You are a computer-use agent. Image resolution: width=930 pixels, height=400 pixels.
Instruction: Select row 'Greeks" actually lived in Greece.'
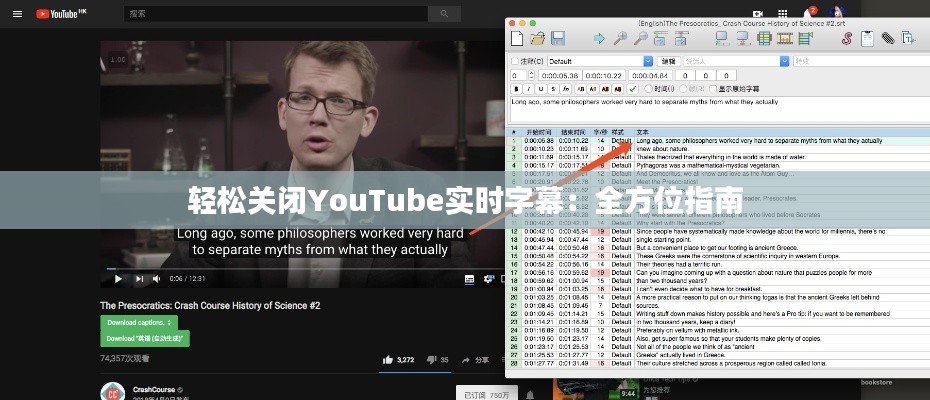point(718,355)
